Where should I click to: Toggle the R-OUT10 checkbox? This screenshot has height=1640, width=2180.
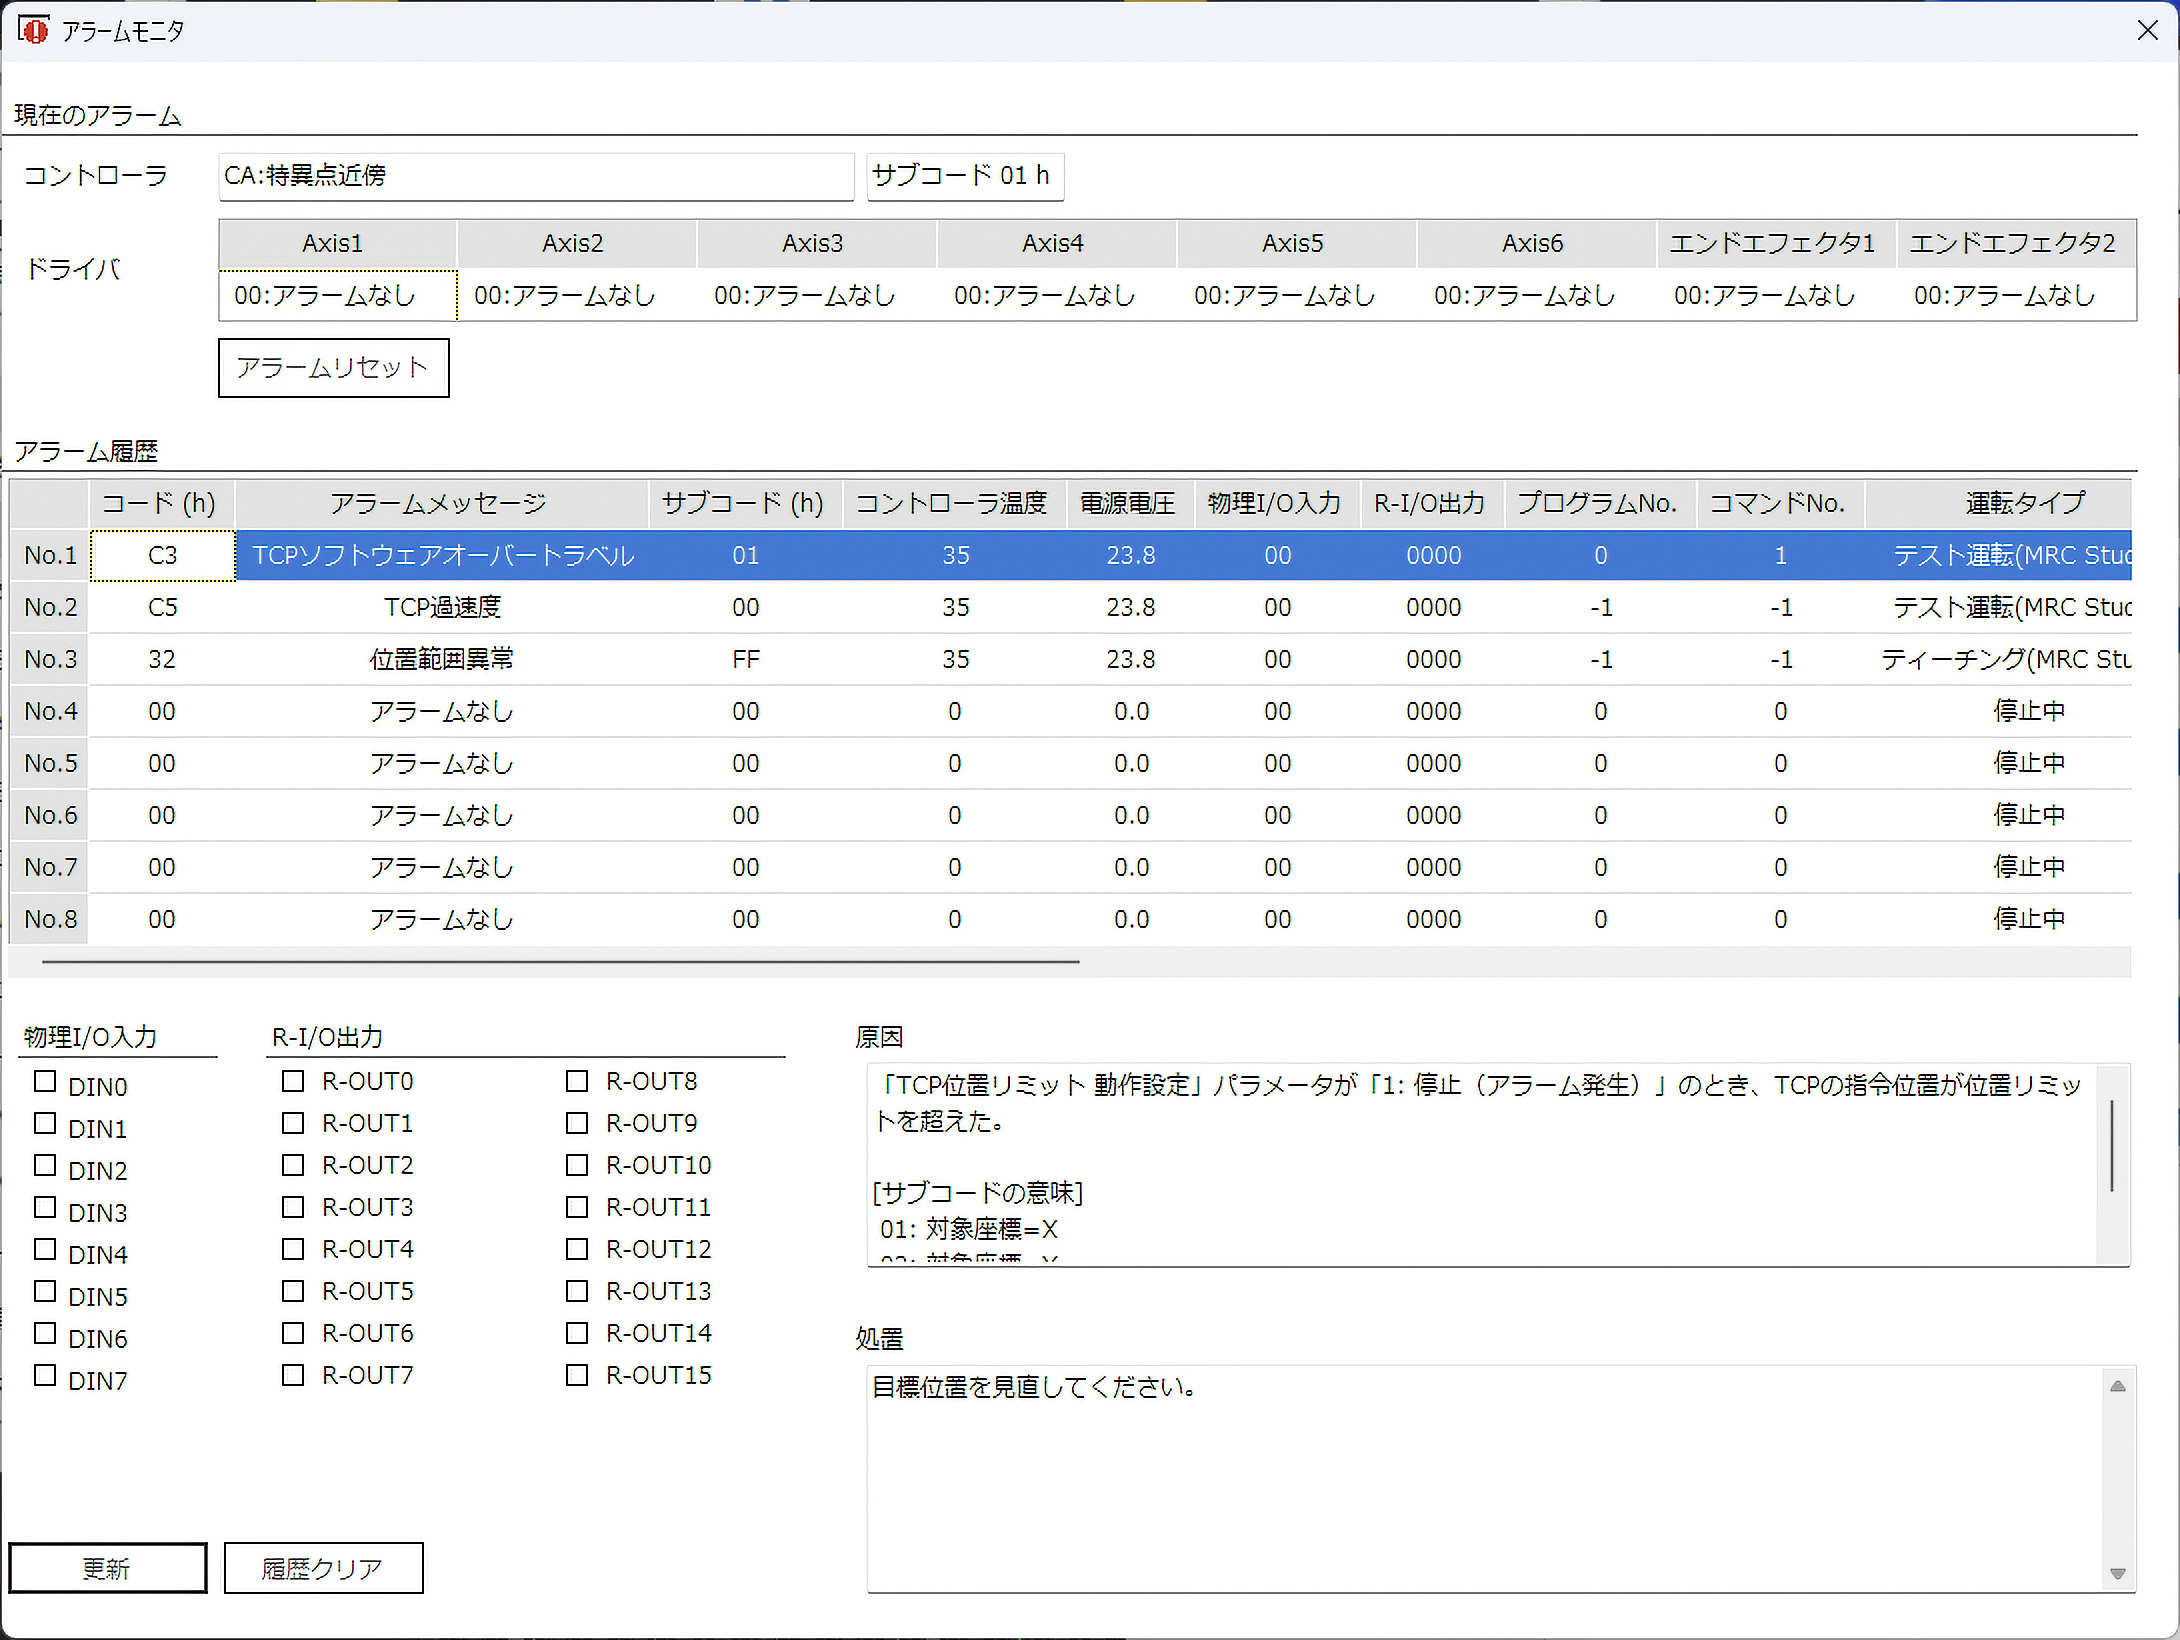[577, 1166]
